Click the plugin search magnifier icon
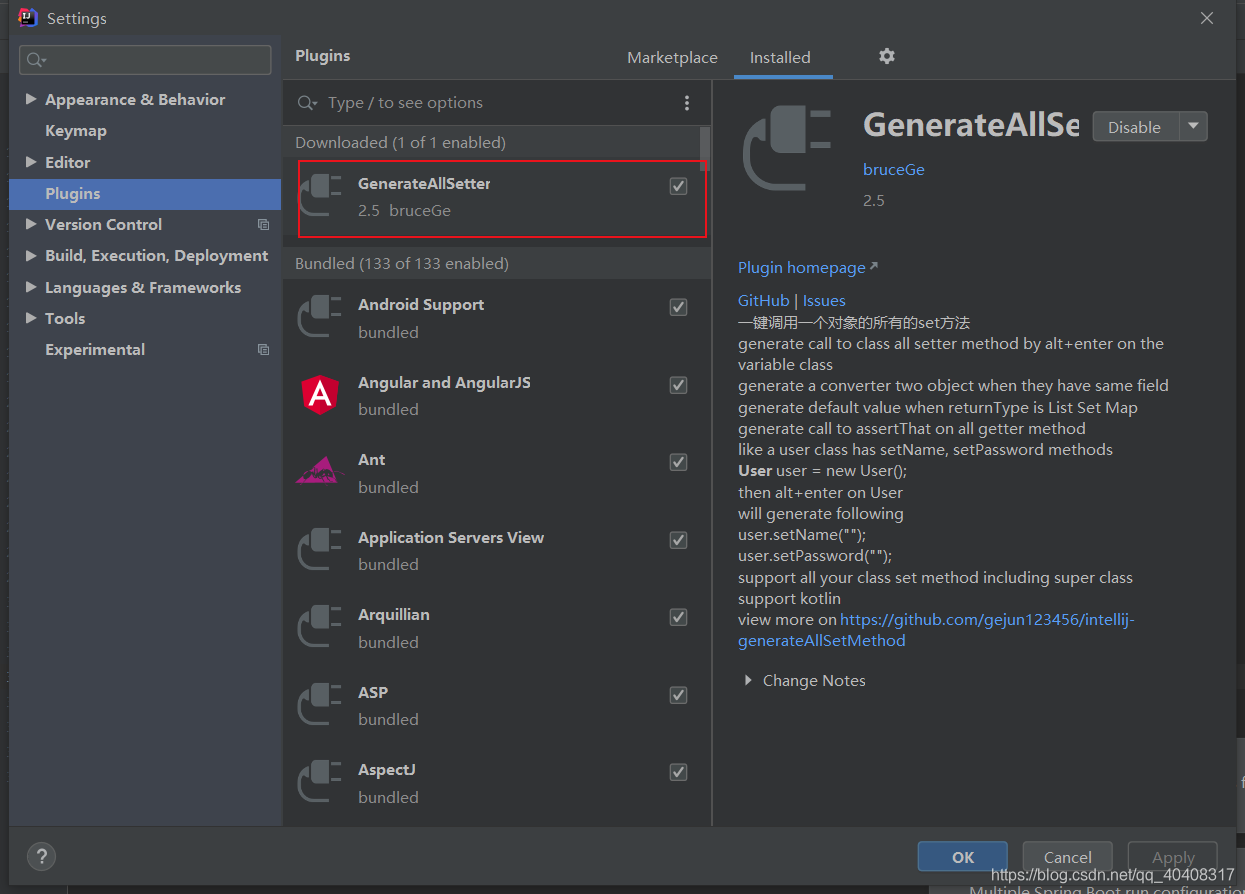Image resolution: width=1245 pixels, height=894 pixels. [307, 103]
